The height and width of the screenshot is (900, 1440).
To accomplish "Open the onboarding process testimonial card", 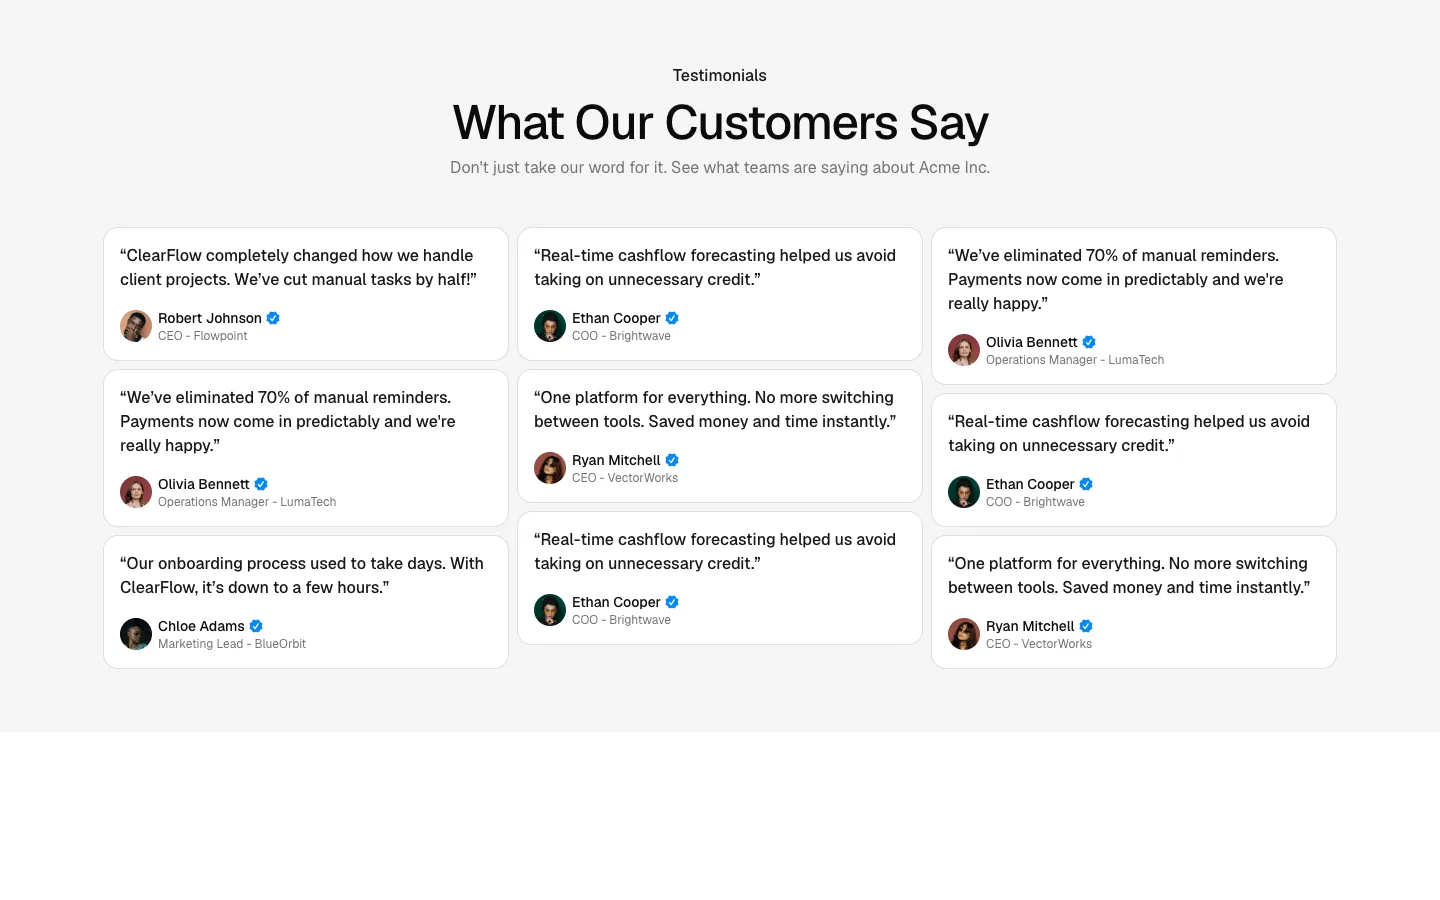I will (306, 602).
